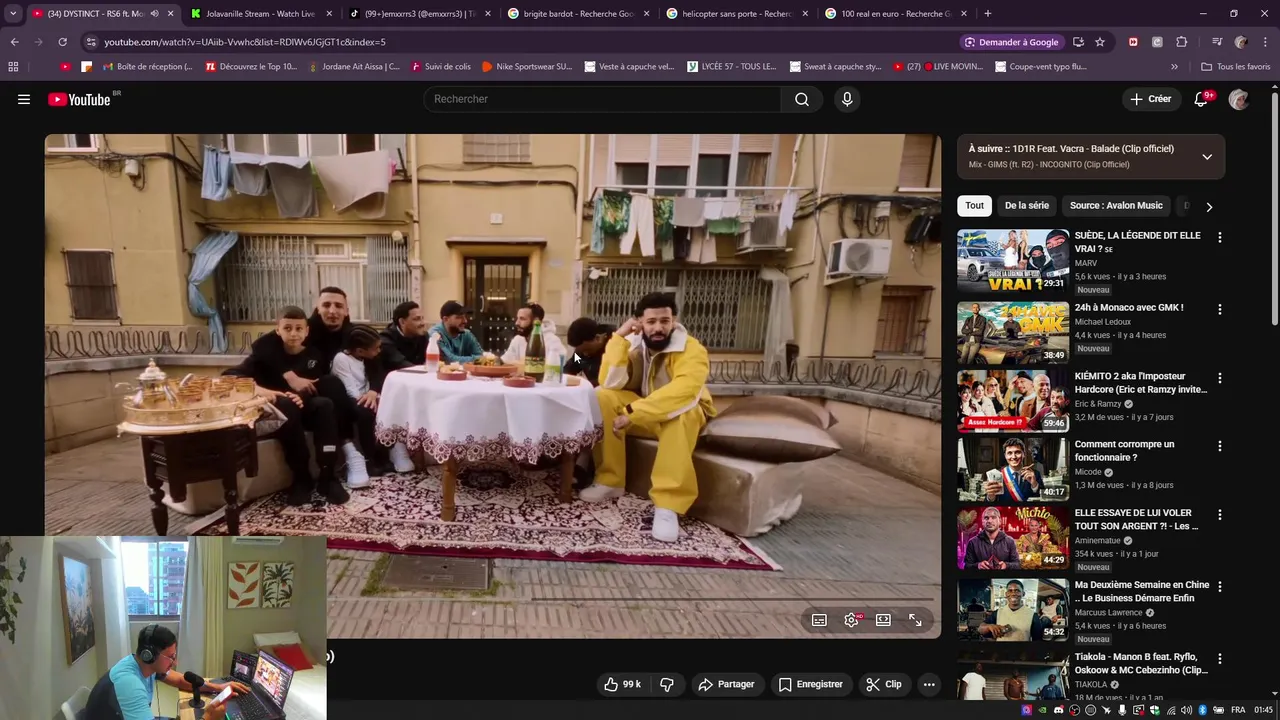Switch to brigite bardot Google search tab

(578, 14)
